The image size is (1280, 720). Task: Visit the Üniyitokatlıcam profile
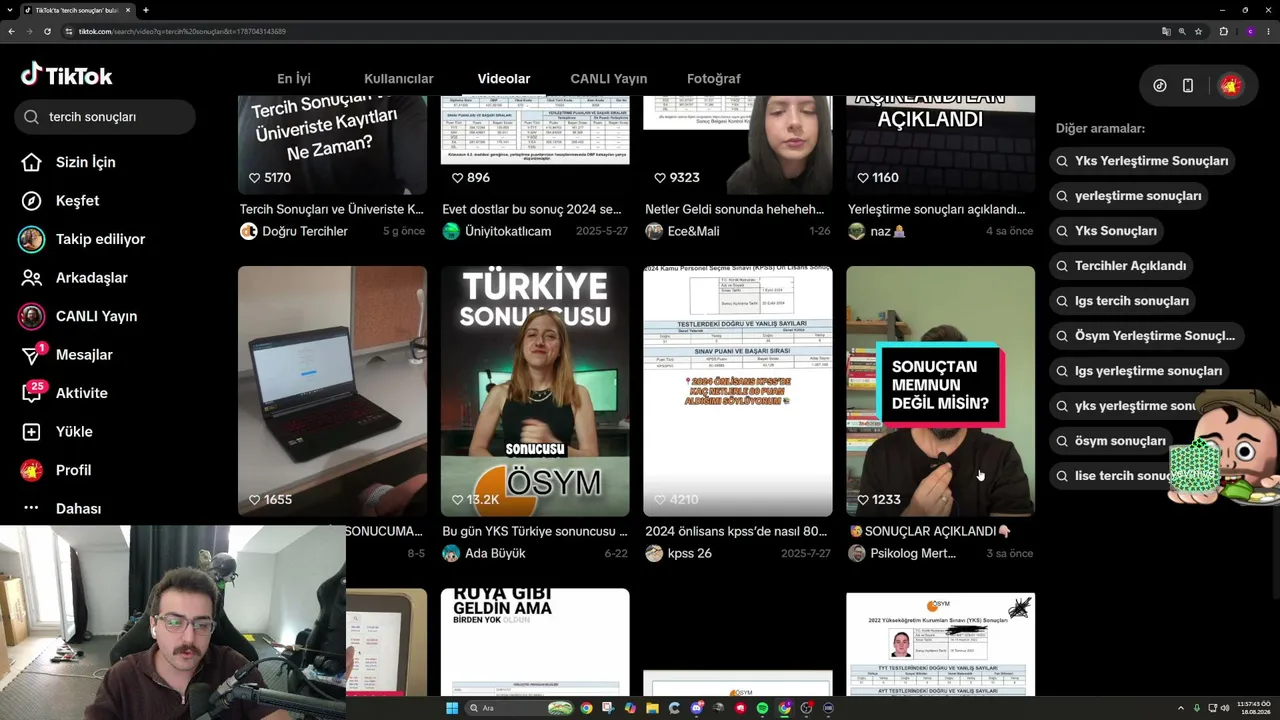(497, 231)
